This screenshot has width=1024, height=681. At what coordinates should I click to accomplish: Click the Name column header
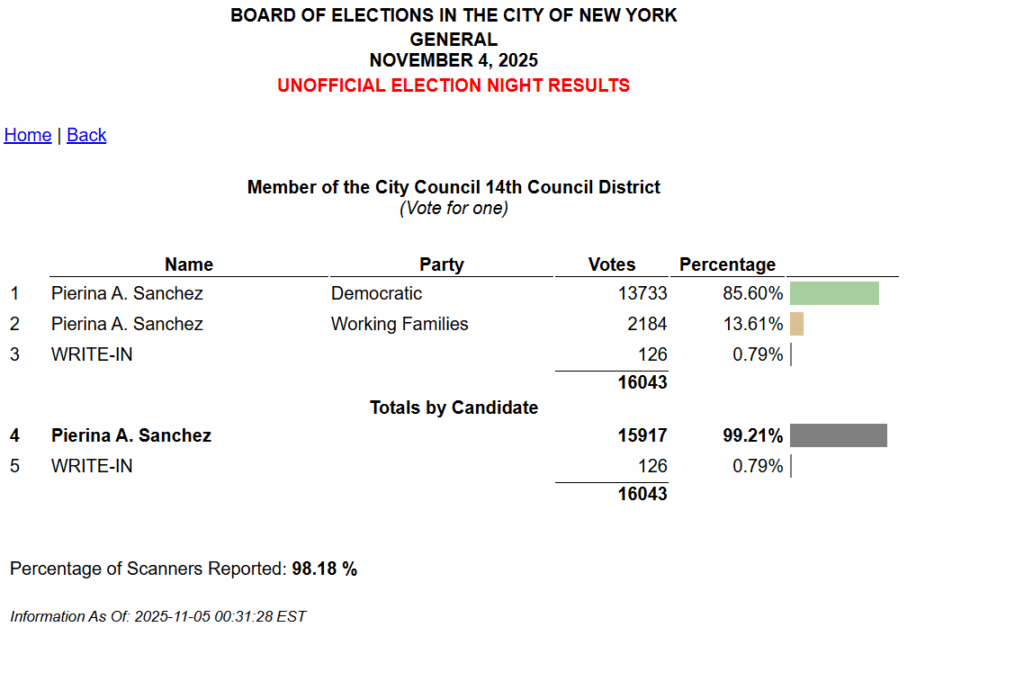(189, 264)
